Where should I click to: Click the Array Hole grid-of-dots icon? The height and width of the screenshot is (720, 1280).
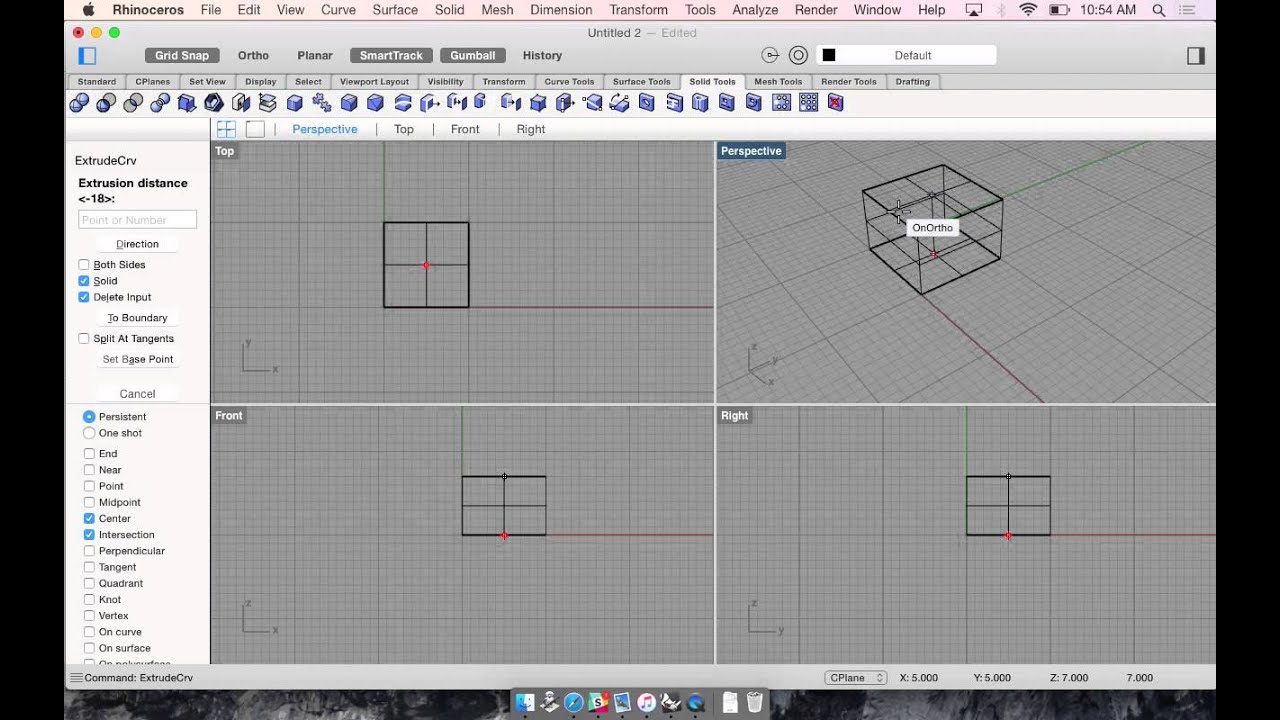(x=808, y=103)
